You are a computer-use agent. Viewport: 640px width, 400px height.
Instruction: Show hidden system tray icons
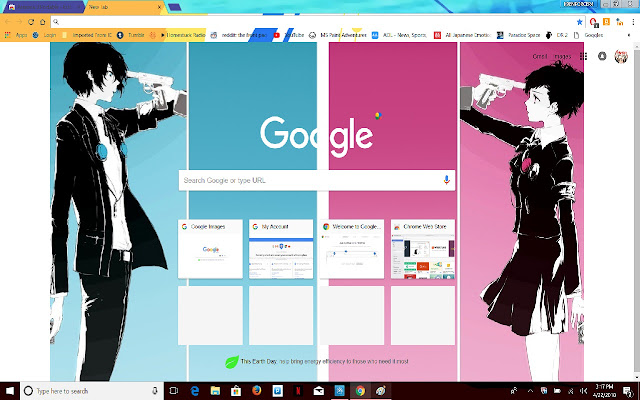point(530,391)
